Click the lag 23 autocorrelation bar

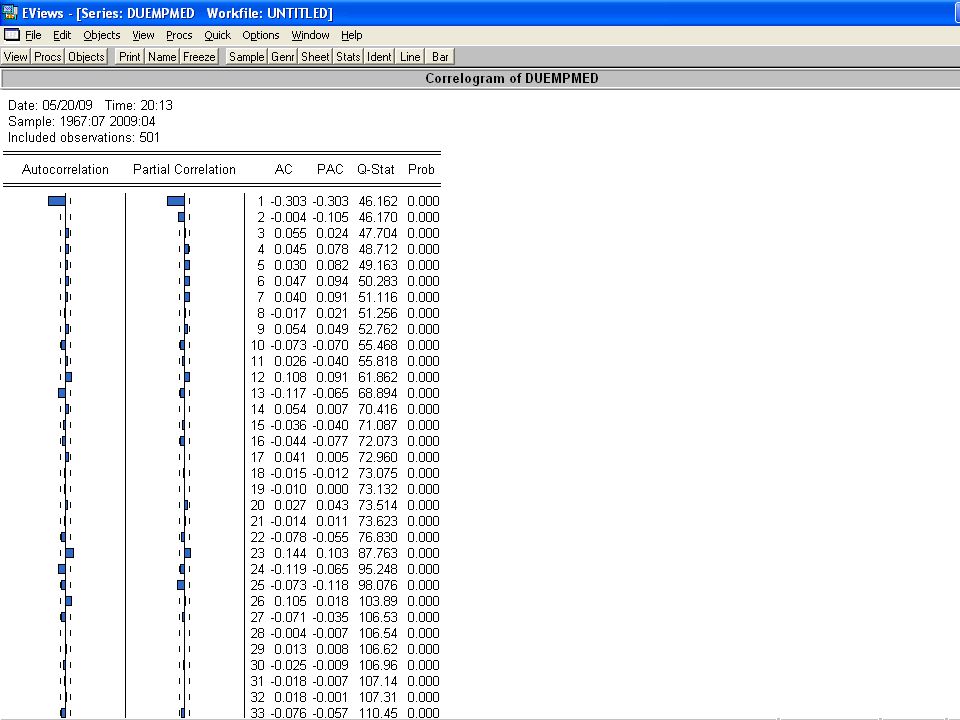point(70,553)
